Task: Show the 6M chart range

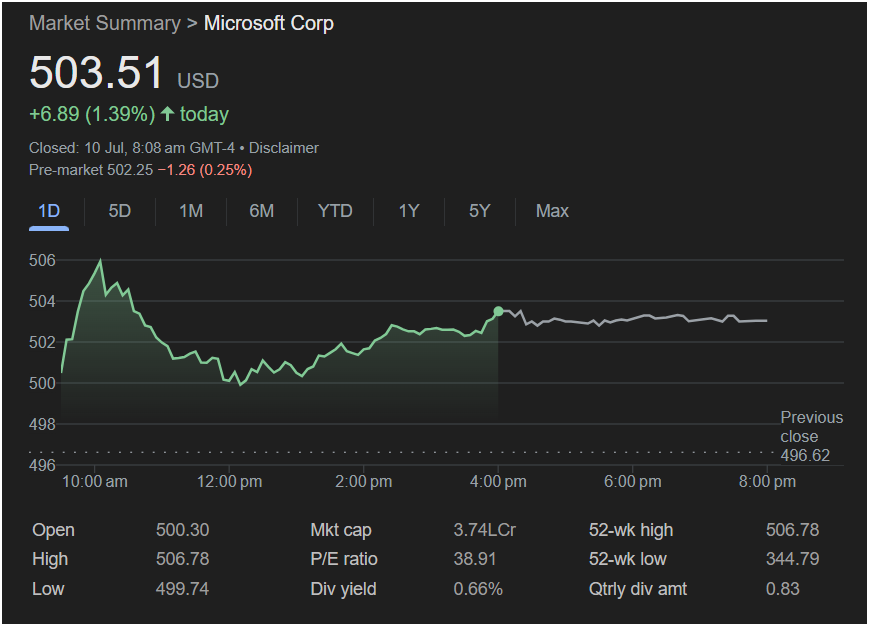Action: point(262,211)
